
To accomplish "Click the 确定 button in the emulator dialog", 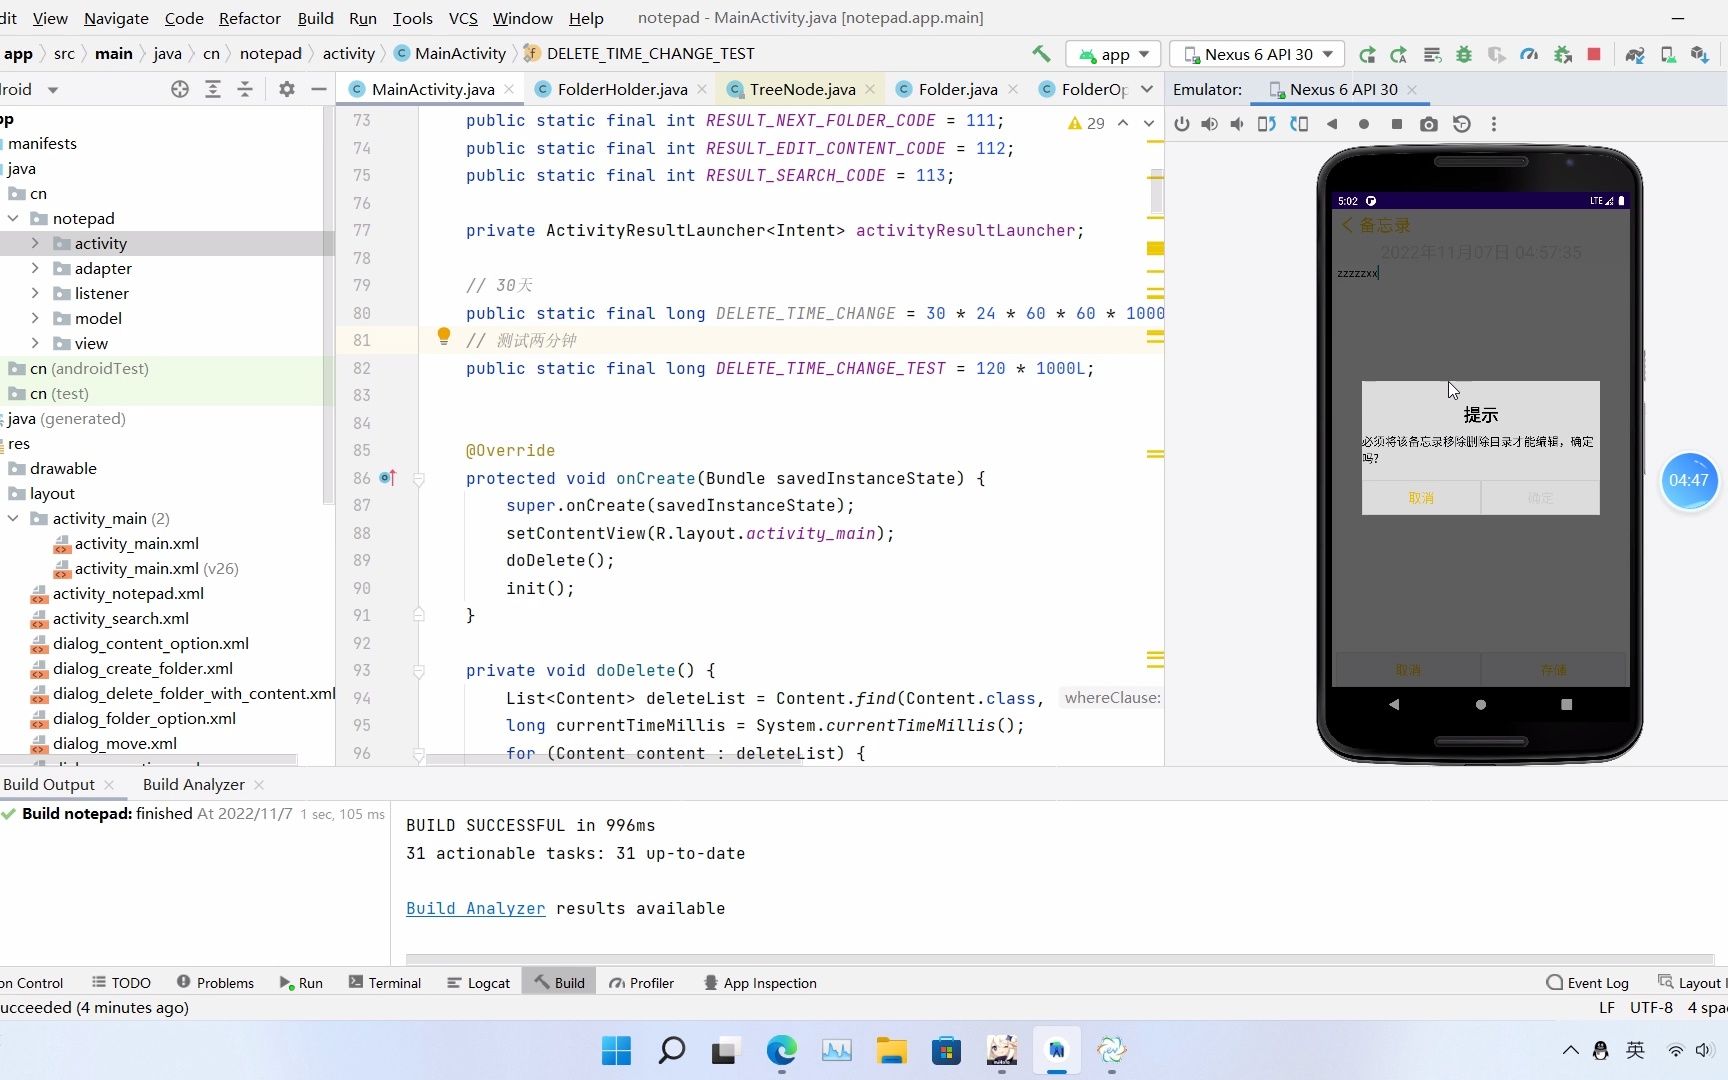I will (1540, 498).
